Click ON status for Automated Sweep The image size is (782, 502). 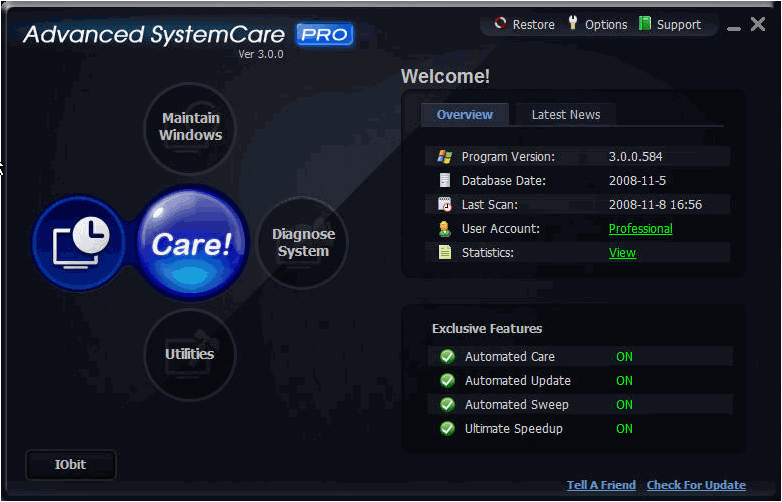click(624, 405)
